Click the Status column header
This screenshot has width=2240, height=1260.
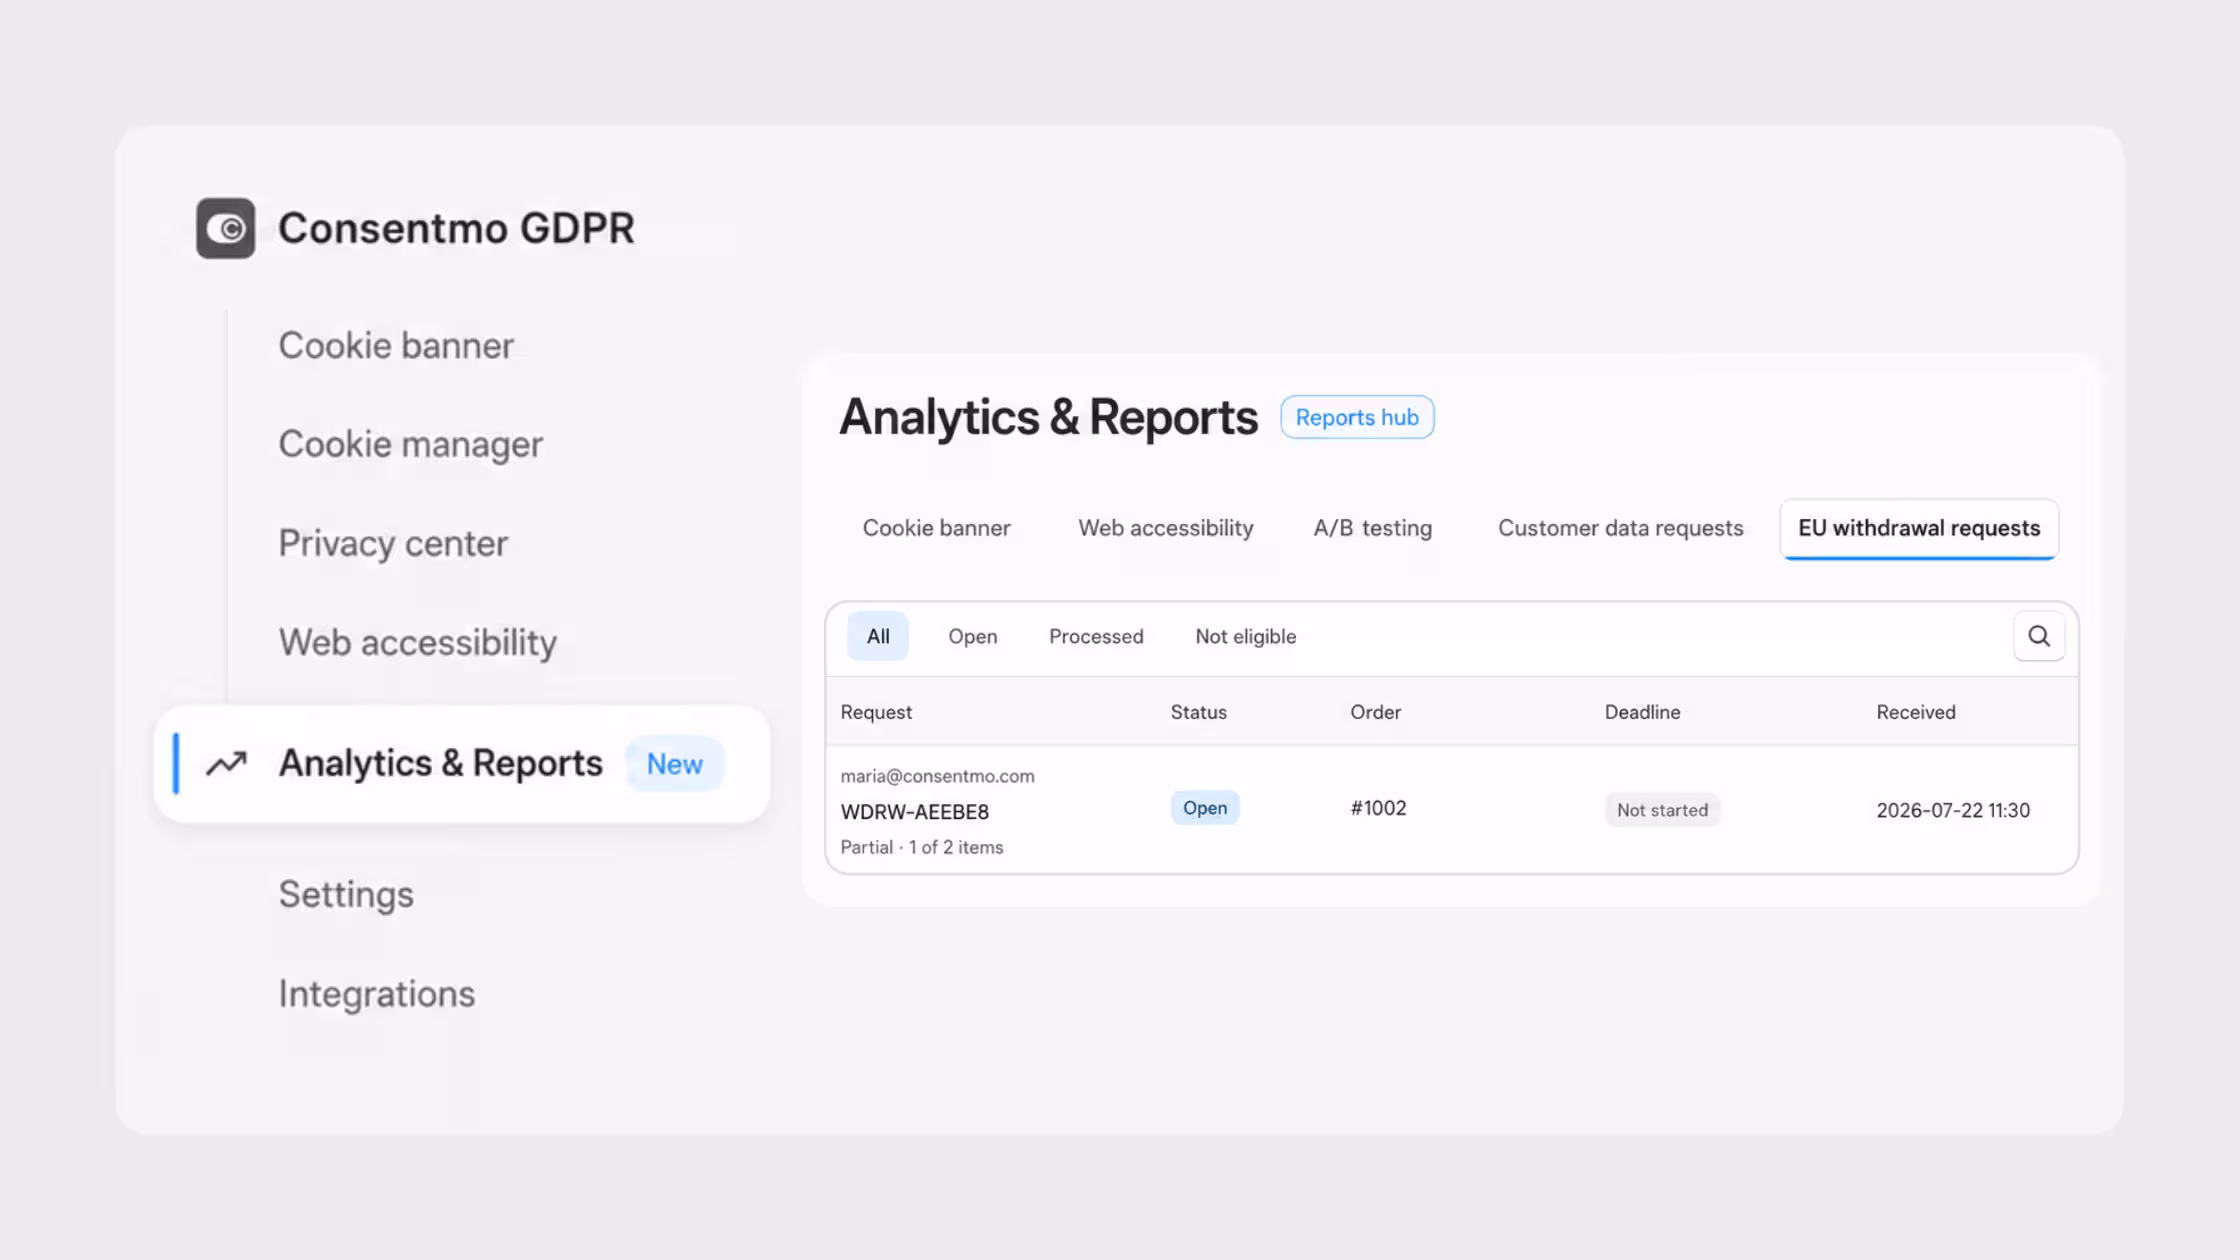coord(1198,712)
